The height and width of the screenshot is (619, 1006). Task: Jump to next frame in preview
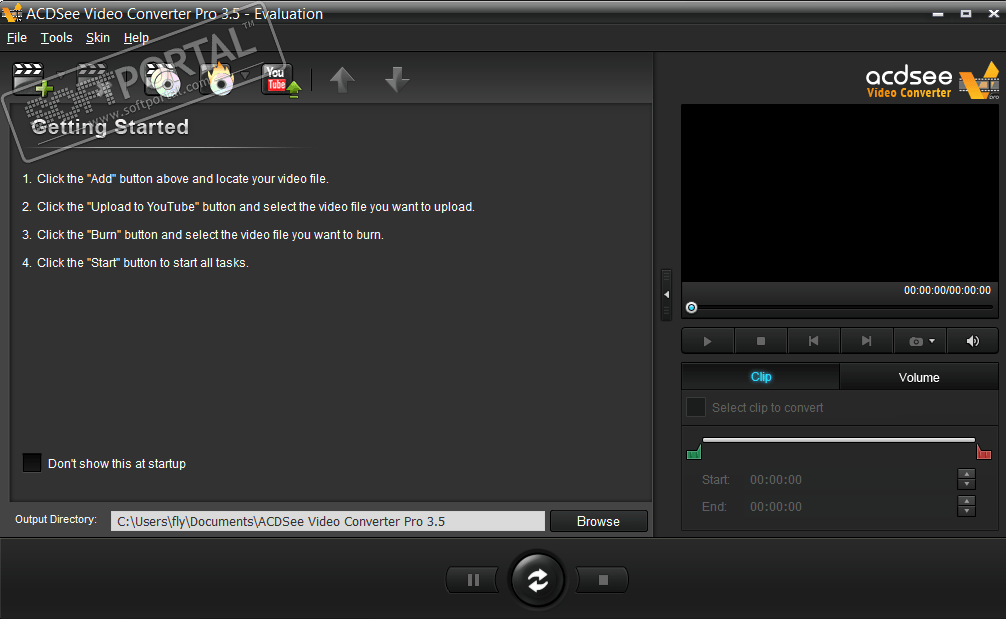(x=867, y=341)
